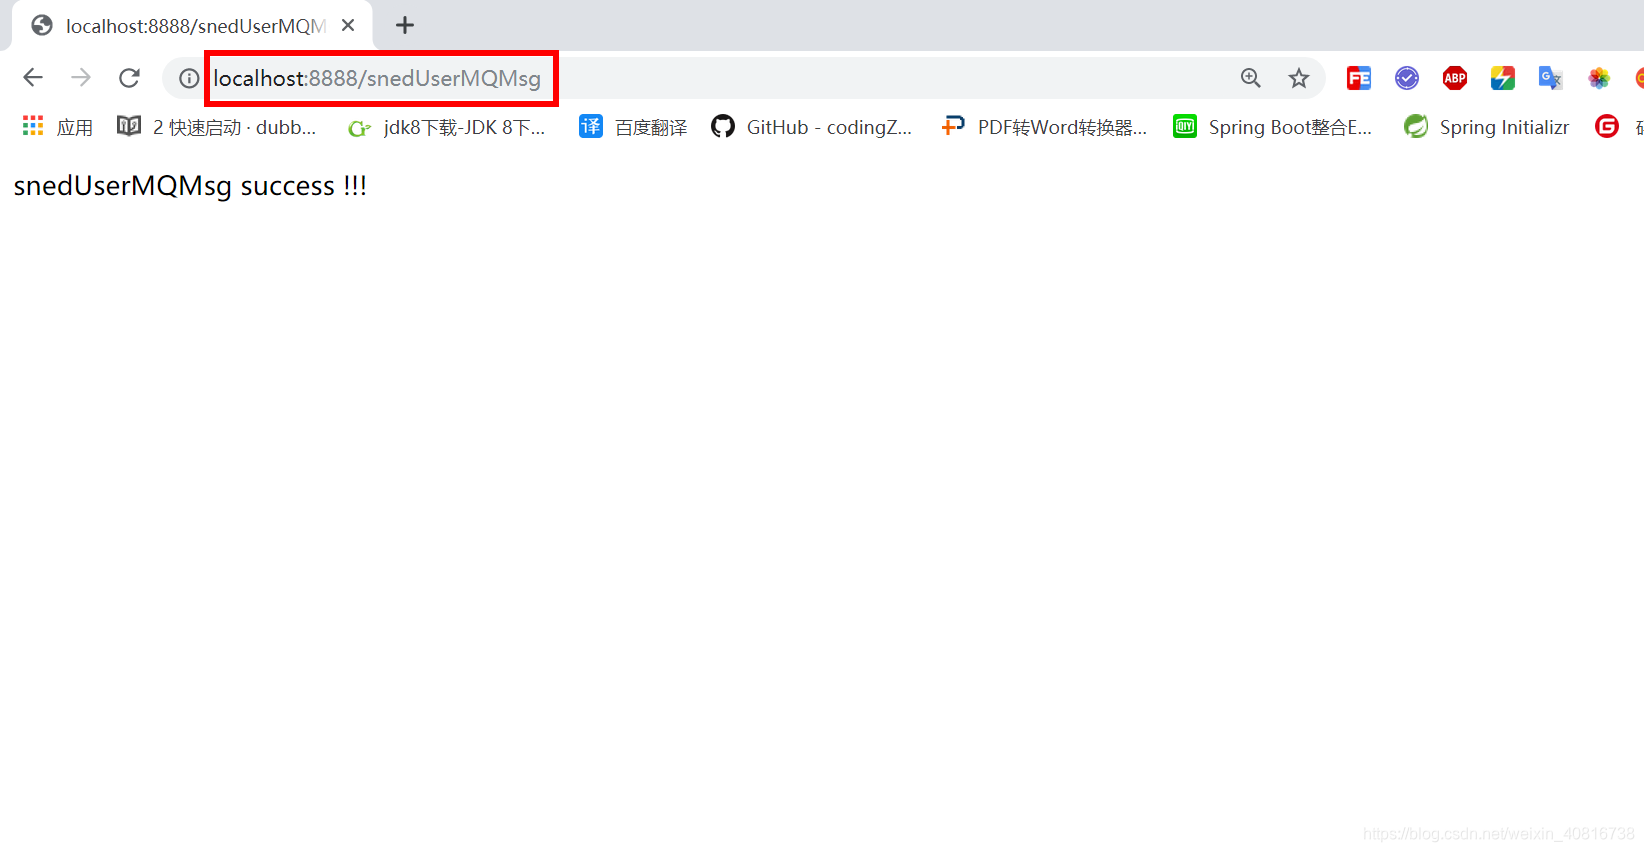The height and width of the screenshot is (852, 1644).
Task: Open the Google Translate extension icon
Action: [1551, 78]
